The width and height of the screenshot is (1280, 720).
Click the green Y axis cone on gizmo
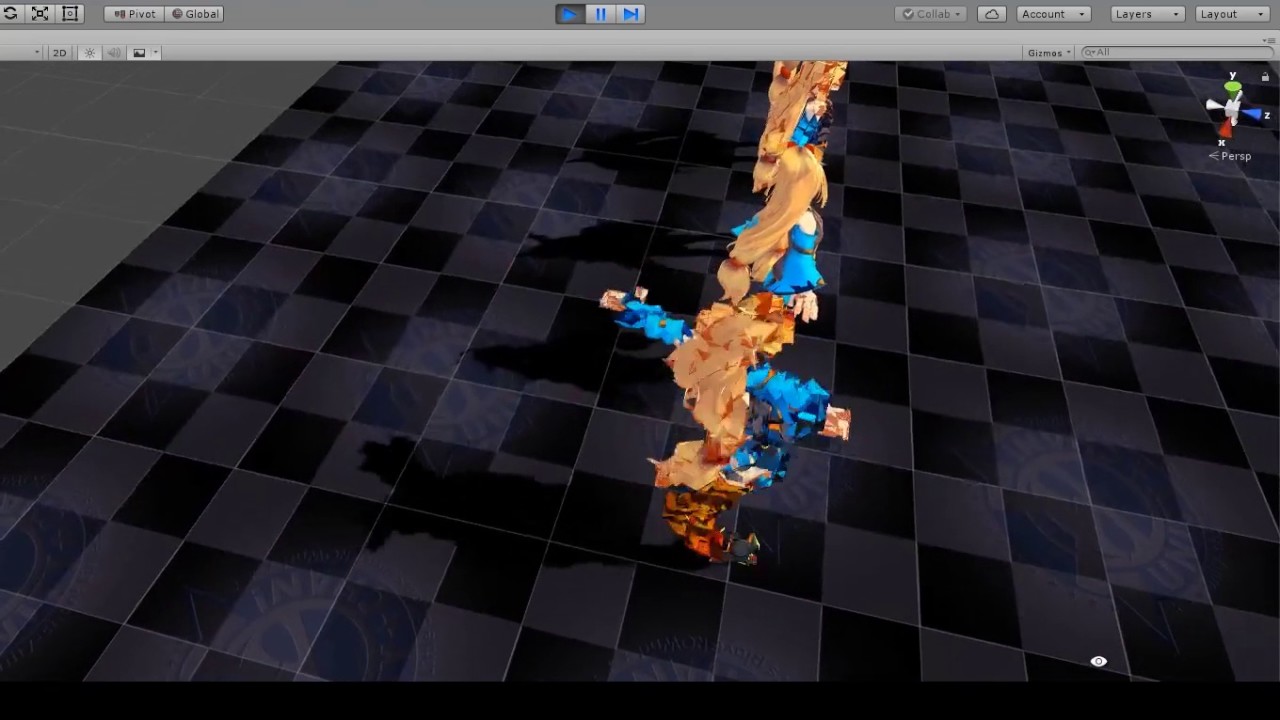pos(1233,89)
